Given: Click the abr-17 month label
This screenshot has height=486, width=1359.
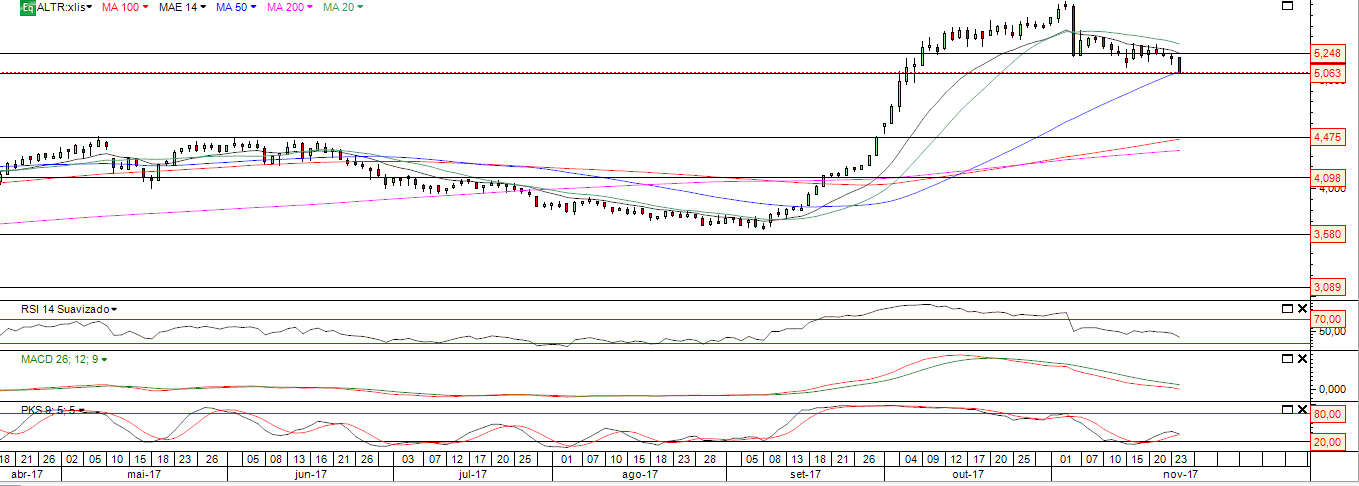Looking at the screenshot, I should tap(27, 475).
